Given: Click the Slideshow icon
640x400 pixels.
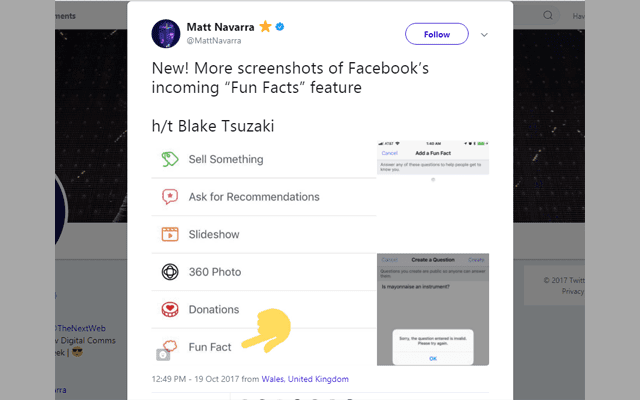Looking at the screenshot, I should pyautogui.click(x=170, y=235).
